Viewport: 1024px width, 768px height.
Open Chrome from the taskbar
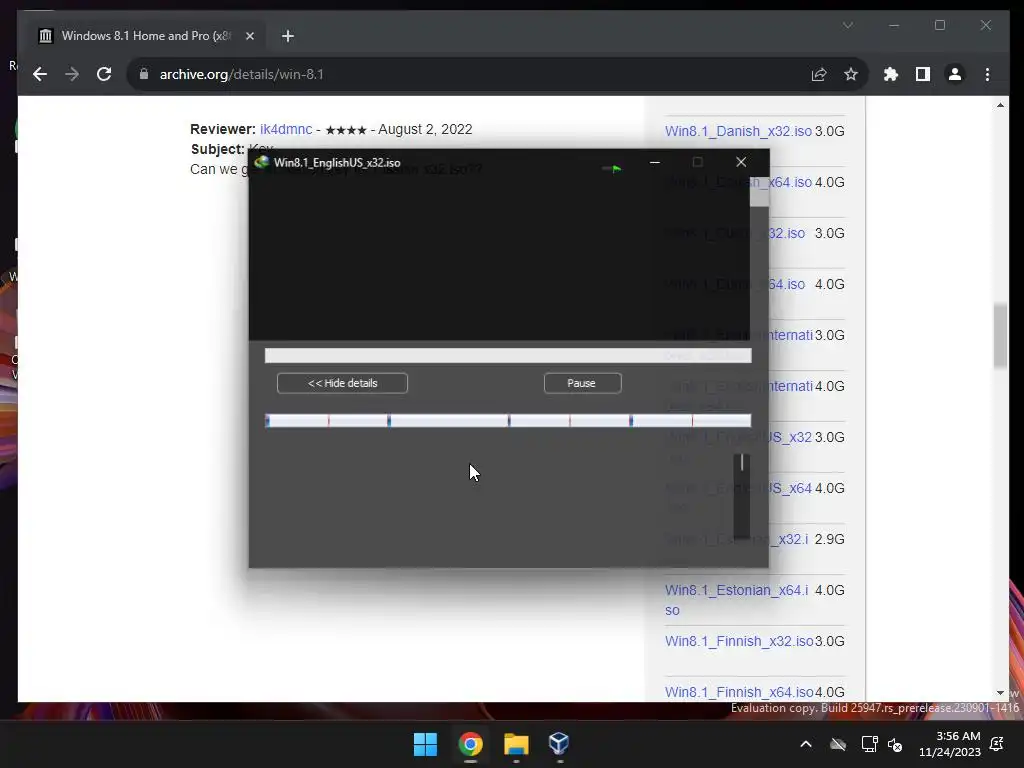point(470,744)
